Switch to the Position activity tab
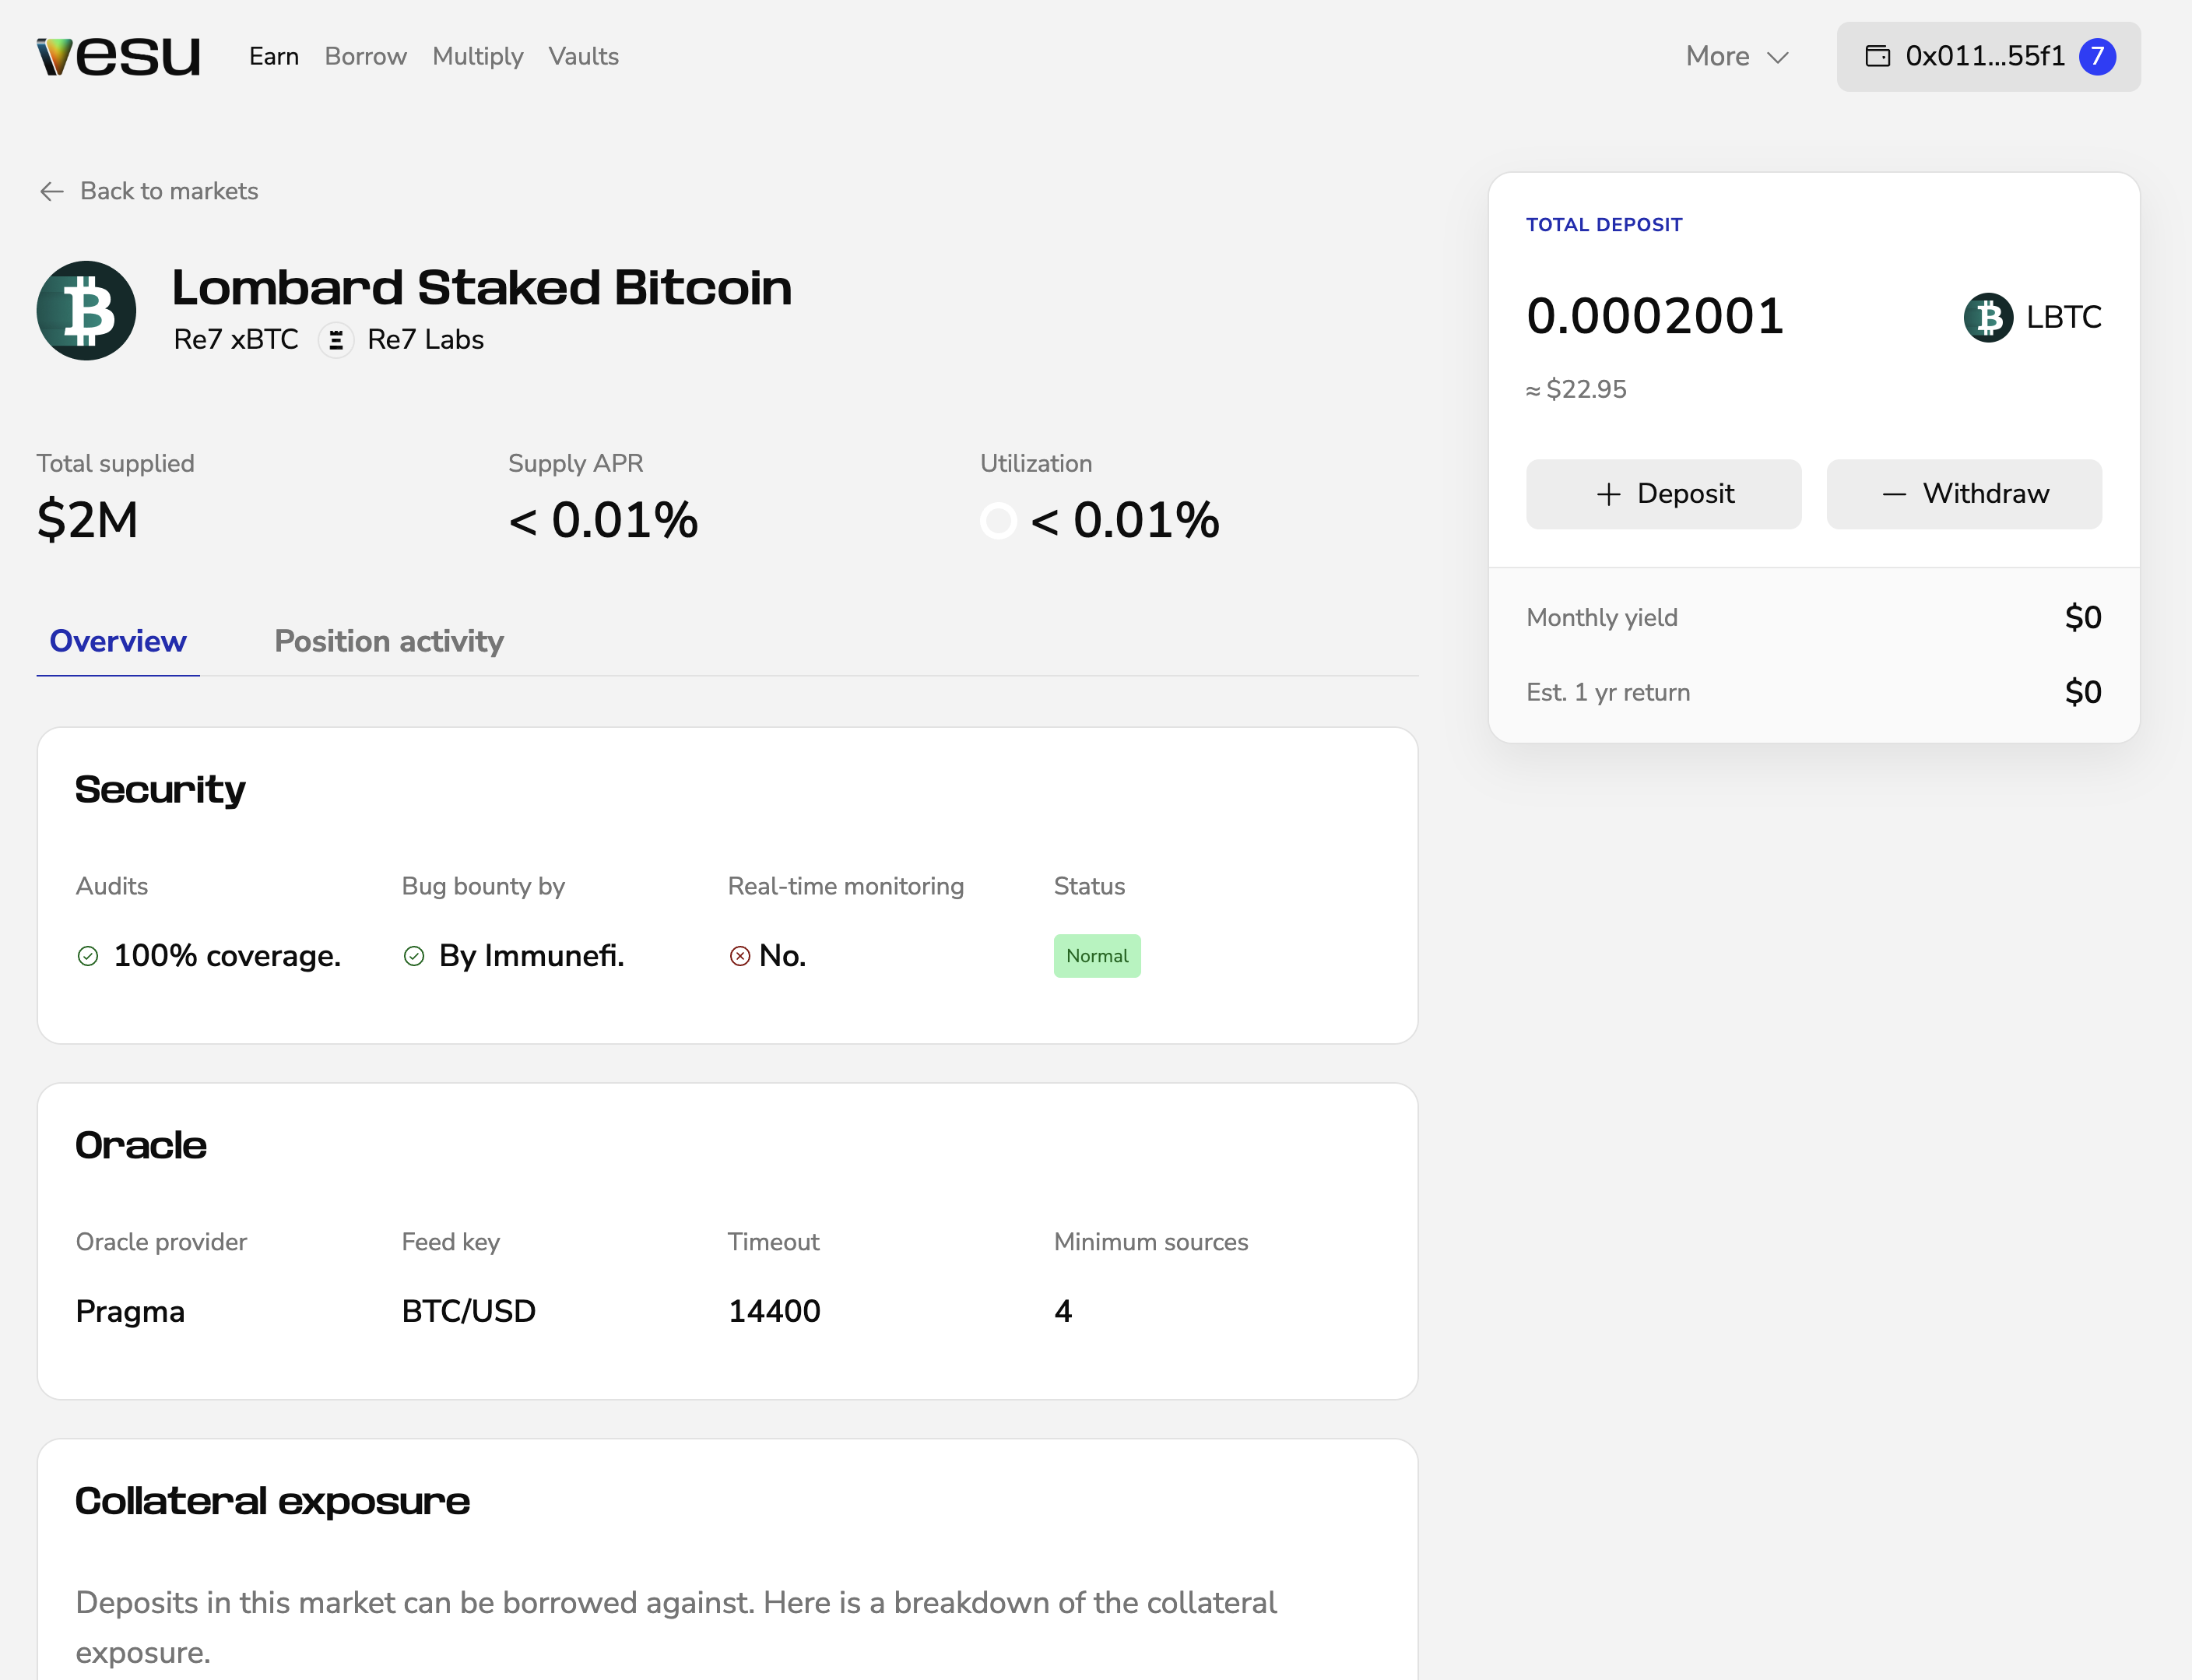 [x=389, y=641]
